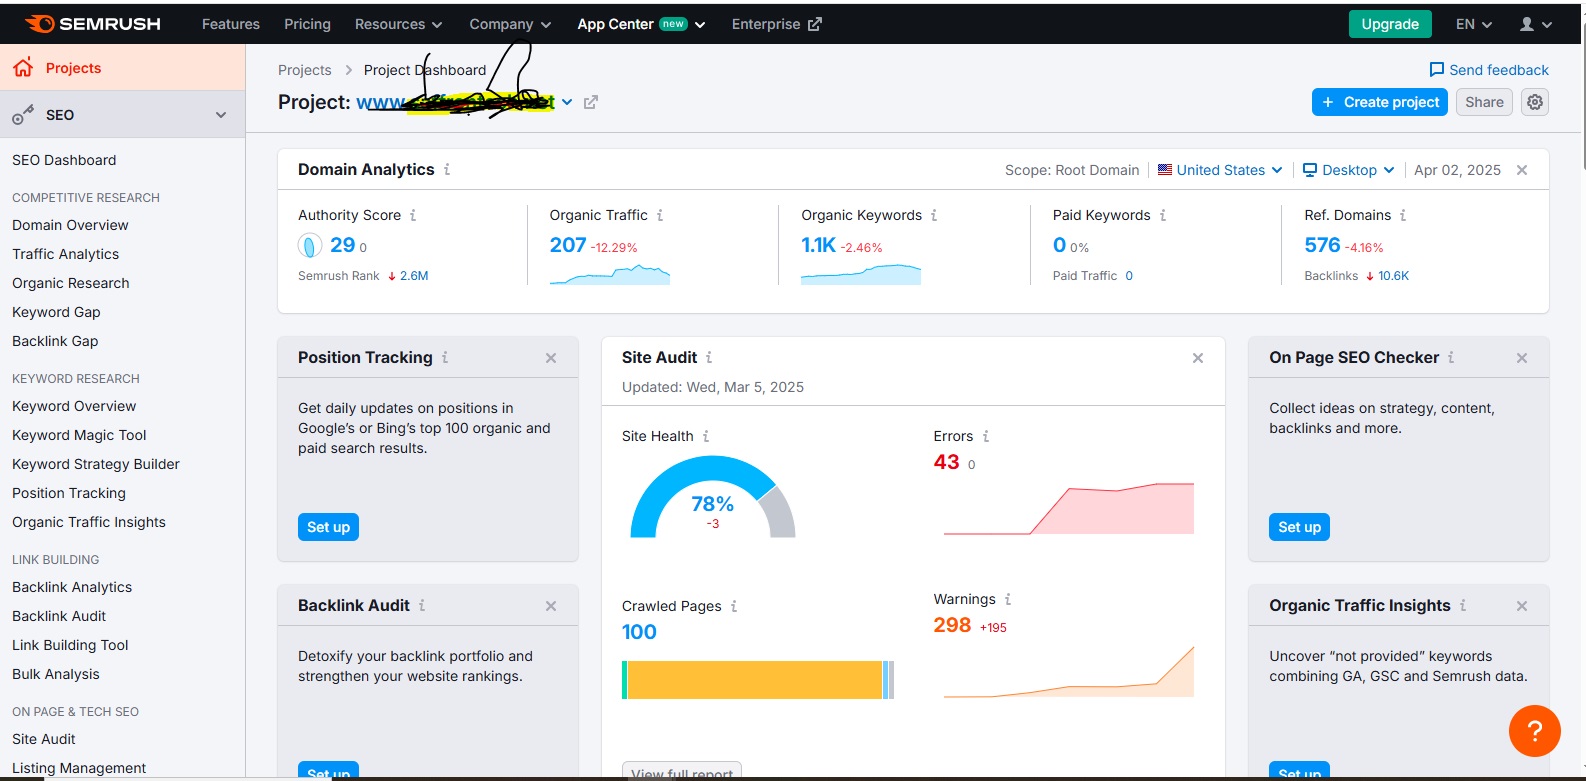Open the United States country dropdown
Screen dimensions: 1586x781
pyautogui.click(x=1220, y=170)
